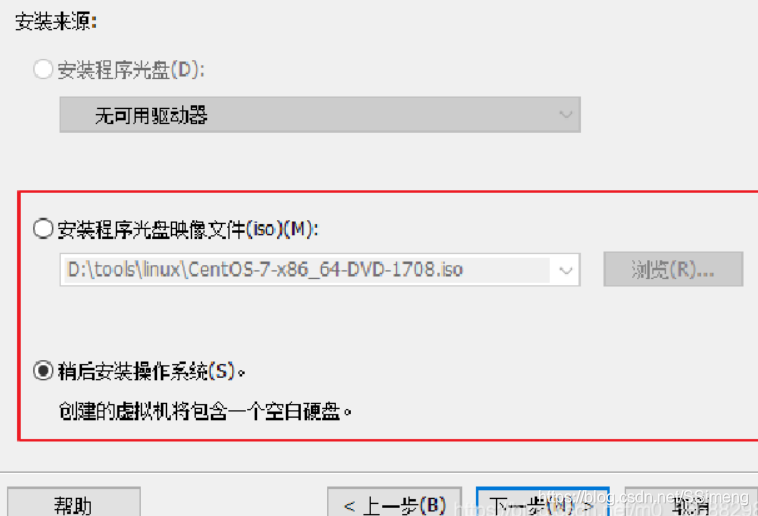Proceed with the 下一步(N) button
Image resolution: width=758 pixels, height=516 pixels.
(542, 502)
